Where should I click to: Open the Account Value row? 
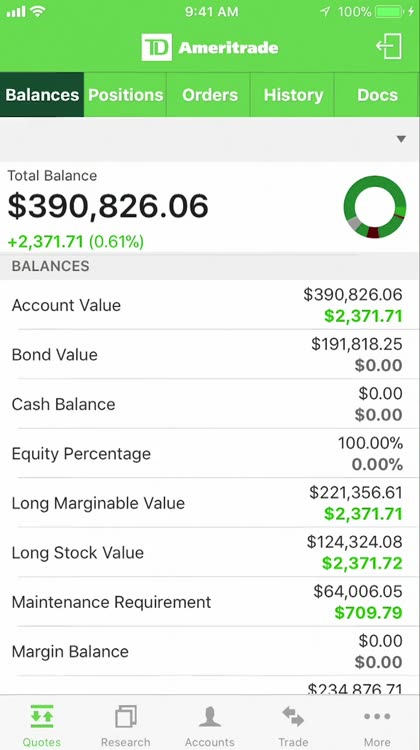point(210,305)
